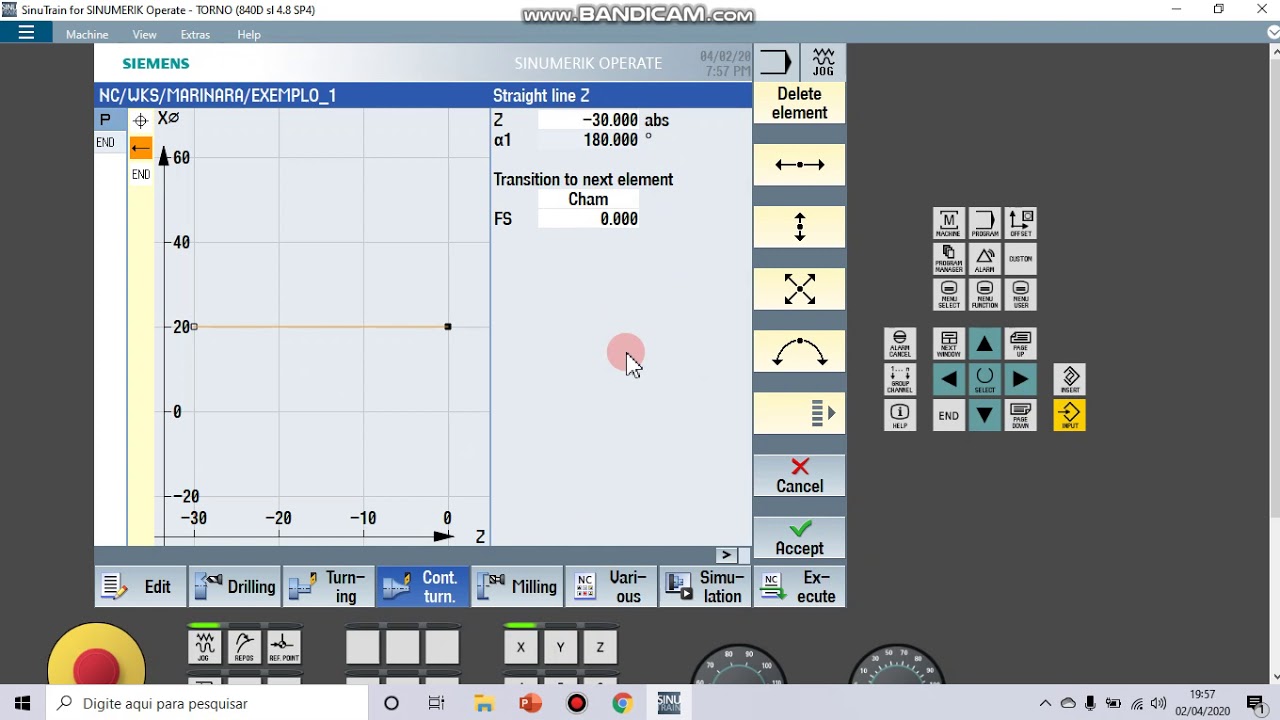Click the cursor right arrow key
The width and height of the screenshot is (1280, 720).
1020,379
